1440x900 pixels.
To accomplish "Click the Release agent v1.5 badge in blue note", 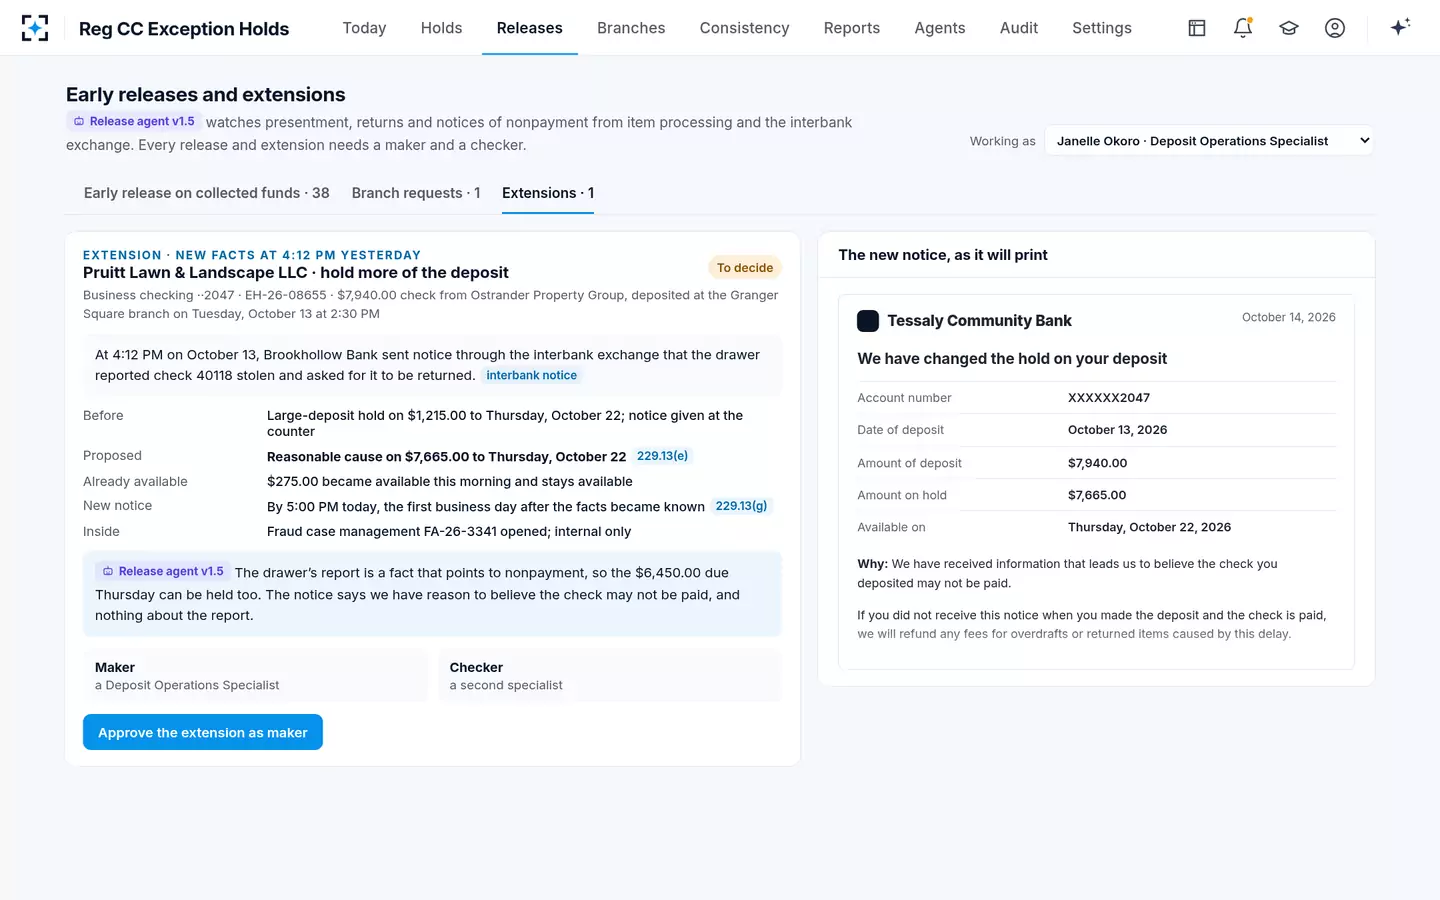I will coord(163,571).
